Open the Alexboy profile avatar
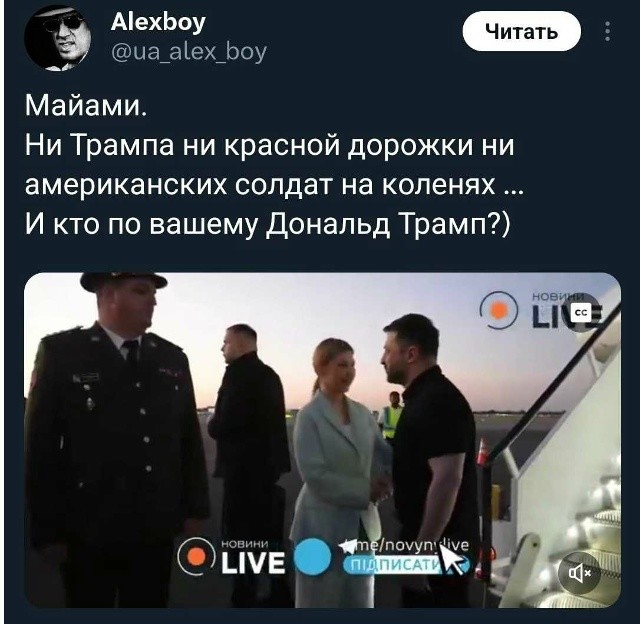Image resolution: width=640 pixels, height=624 pixels. pos(57,38)
